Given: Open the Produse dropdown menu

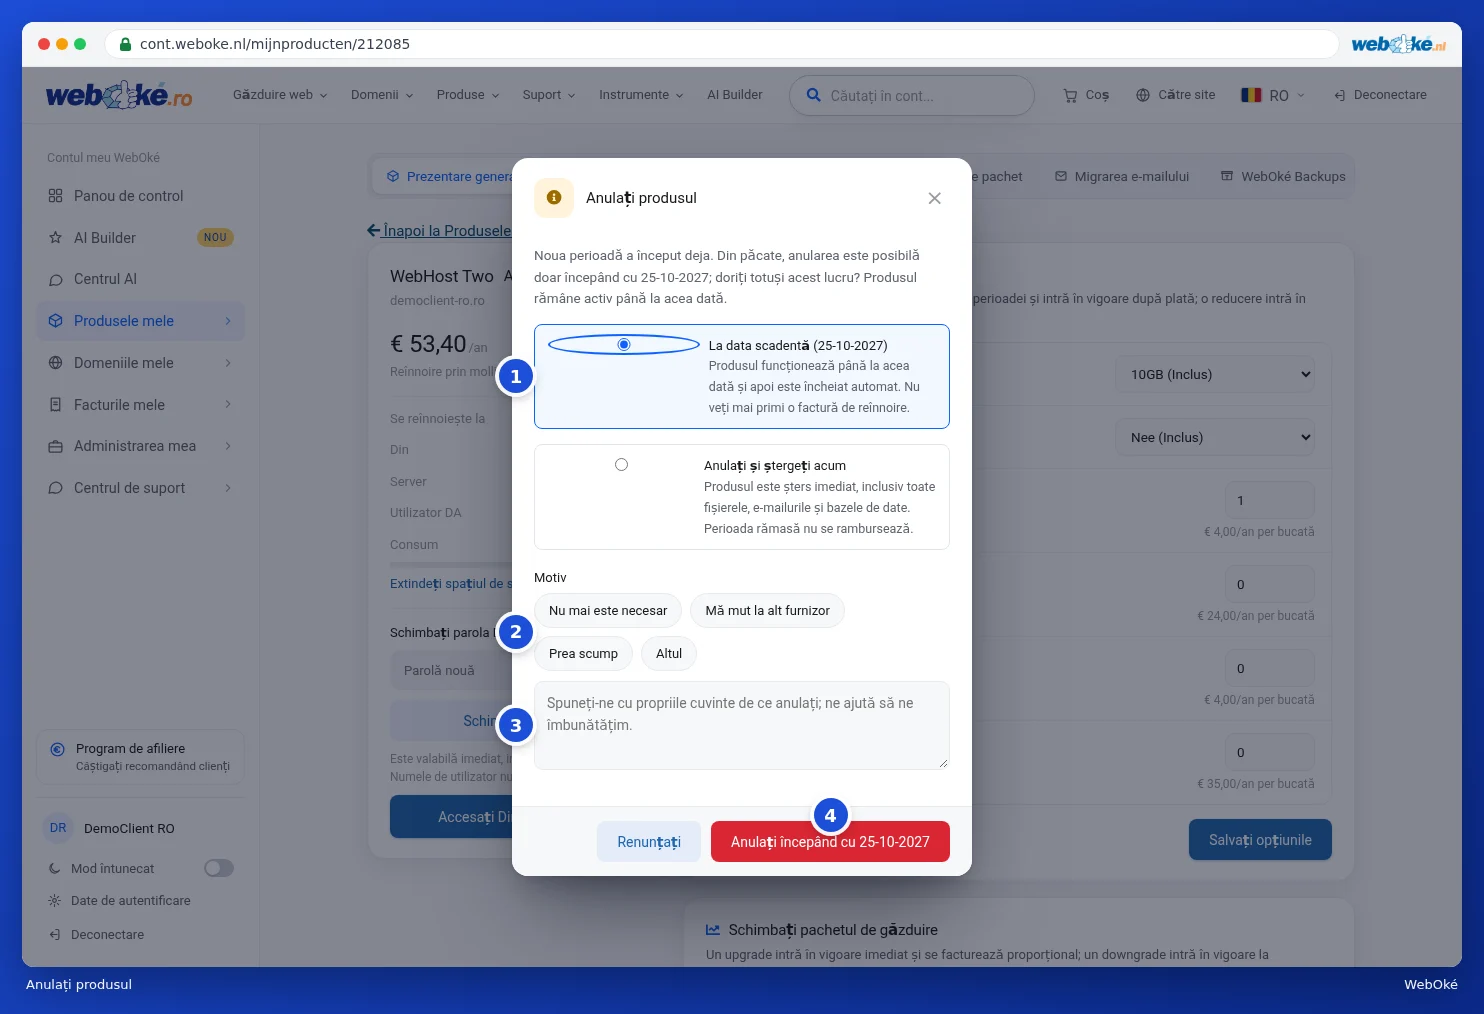Looking at the screenshot, I should (x=468, y=95).
